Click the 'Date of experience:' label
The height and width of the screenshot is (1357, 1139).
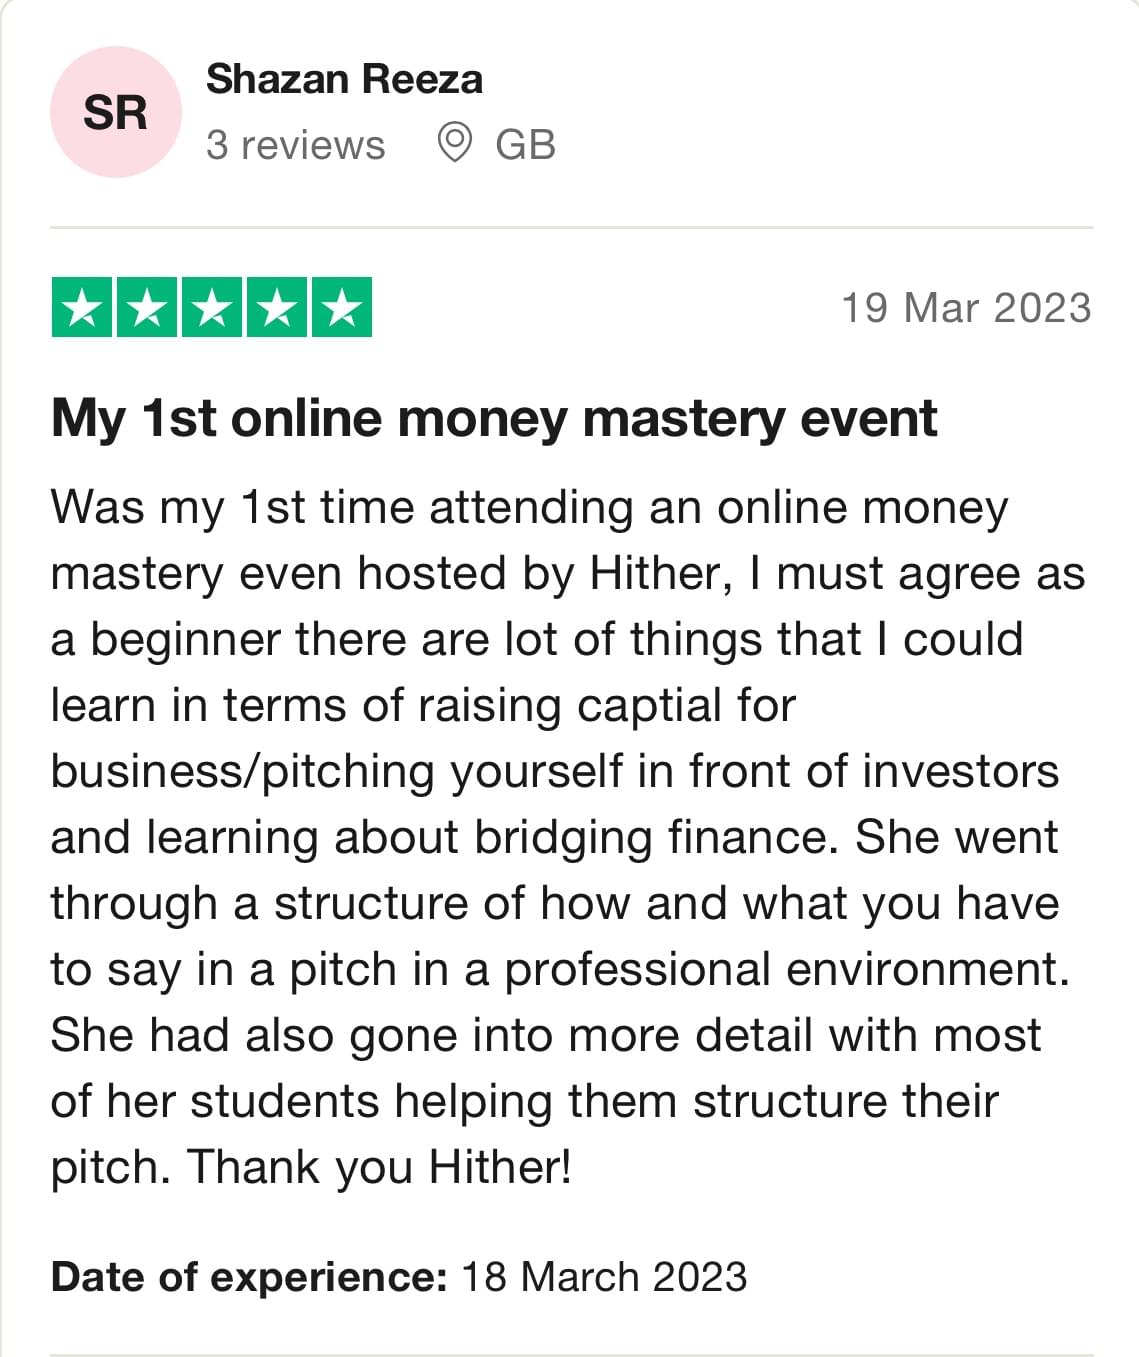coord(249,1277)
